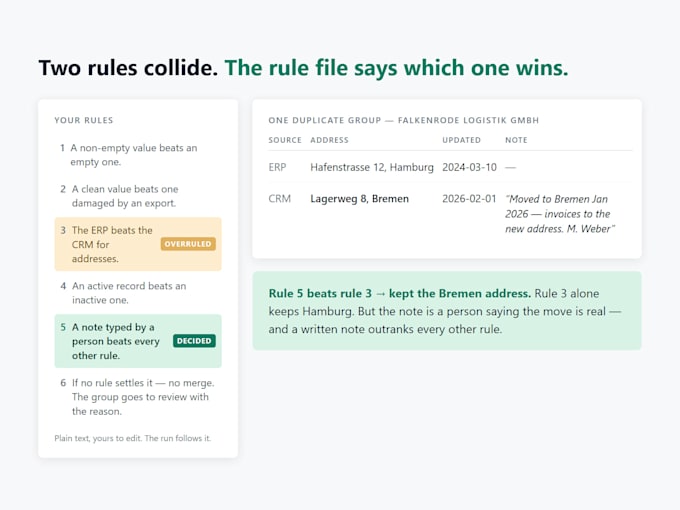Click the Hafenstrasse 12, Hamburg address
680x510 pixels.
[x=372, y=167]
